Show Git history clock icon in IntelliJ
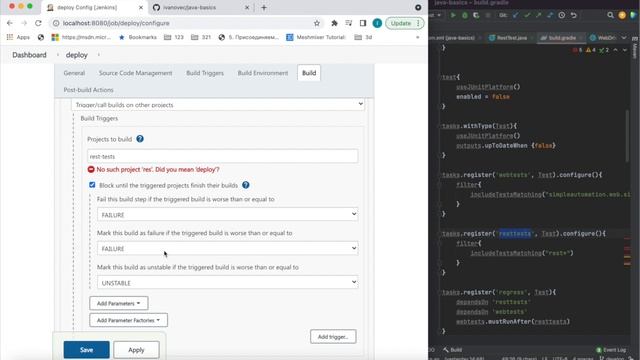Image resolution: width=640 pixels, height=360 pixels. [x=562, y=15]
